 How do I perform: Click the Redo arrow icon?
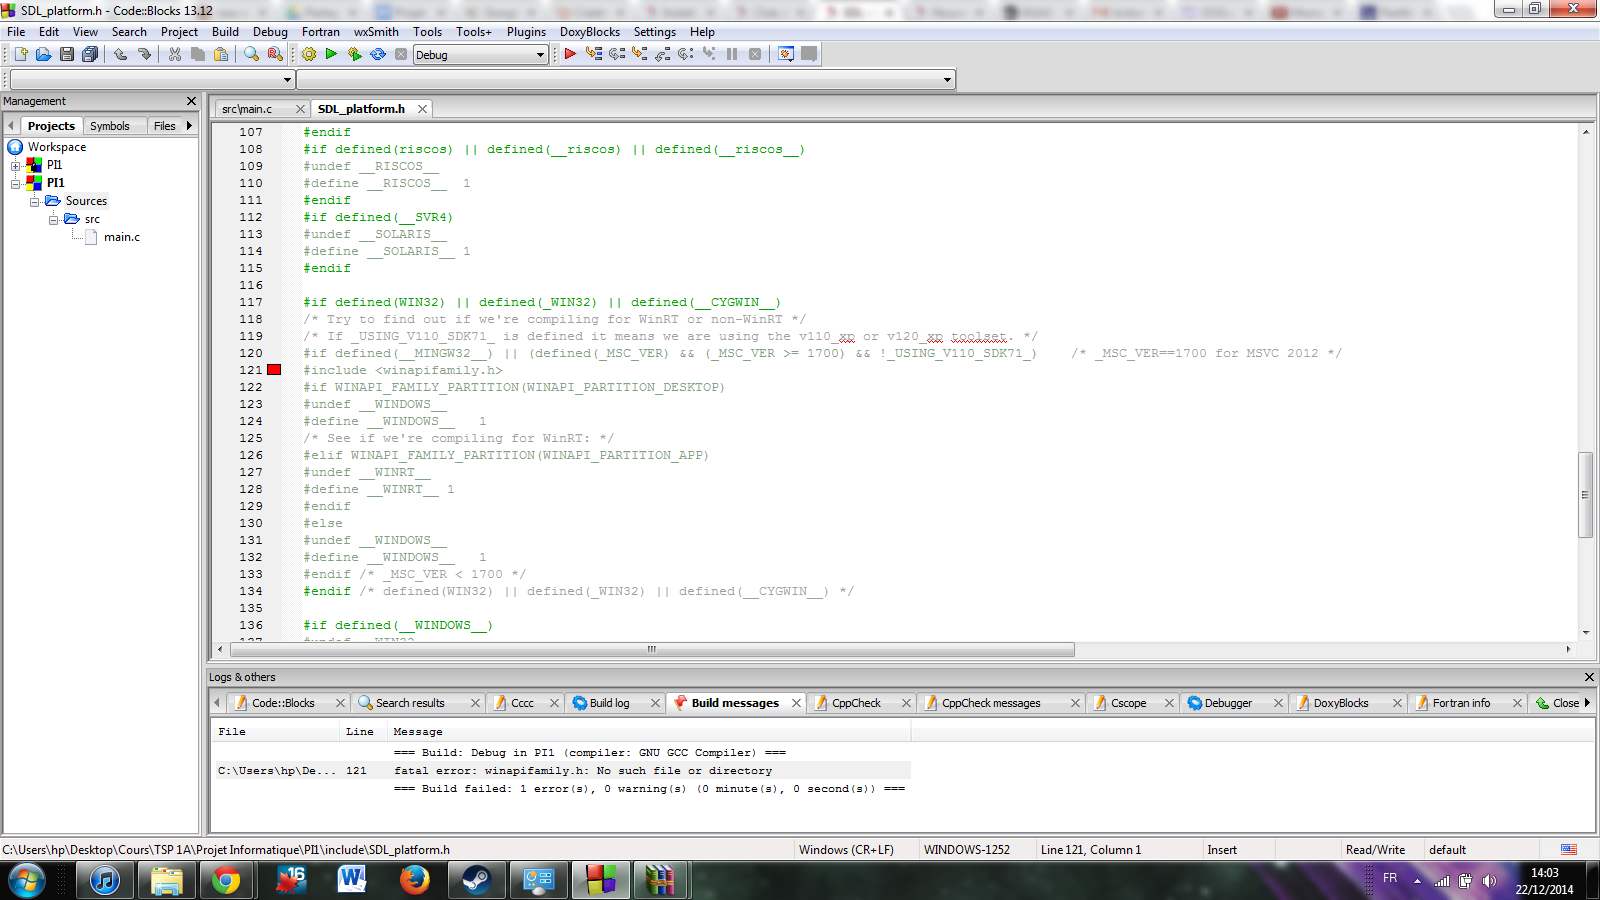(144, 54)
